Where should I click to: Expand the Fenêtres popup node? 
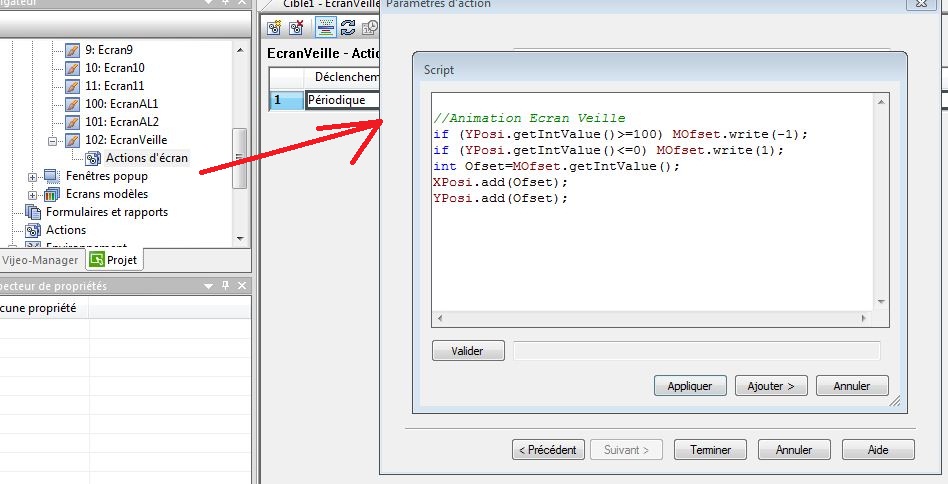[32, 177]
